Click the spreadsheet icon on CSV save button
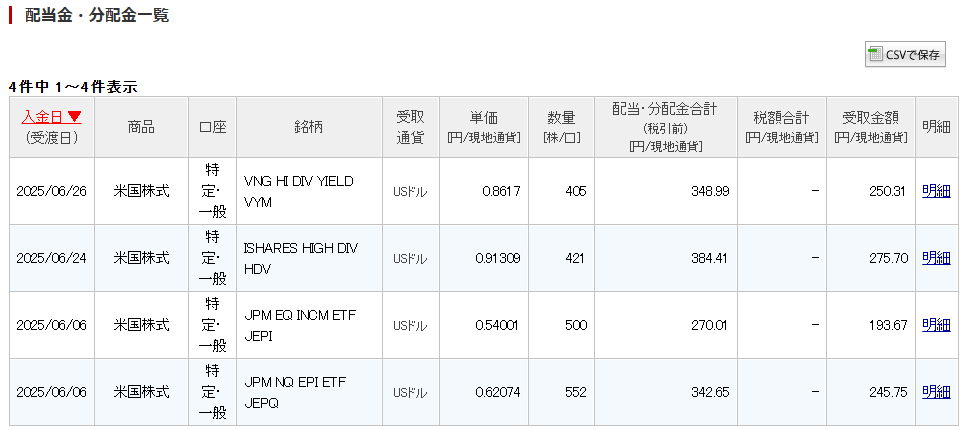Image resolution: width=965 pixels, height=430 pixels. click(875, 55)
